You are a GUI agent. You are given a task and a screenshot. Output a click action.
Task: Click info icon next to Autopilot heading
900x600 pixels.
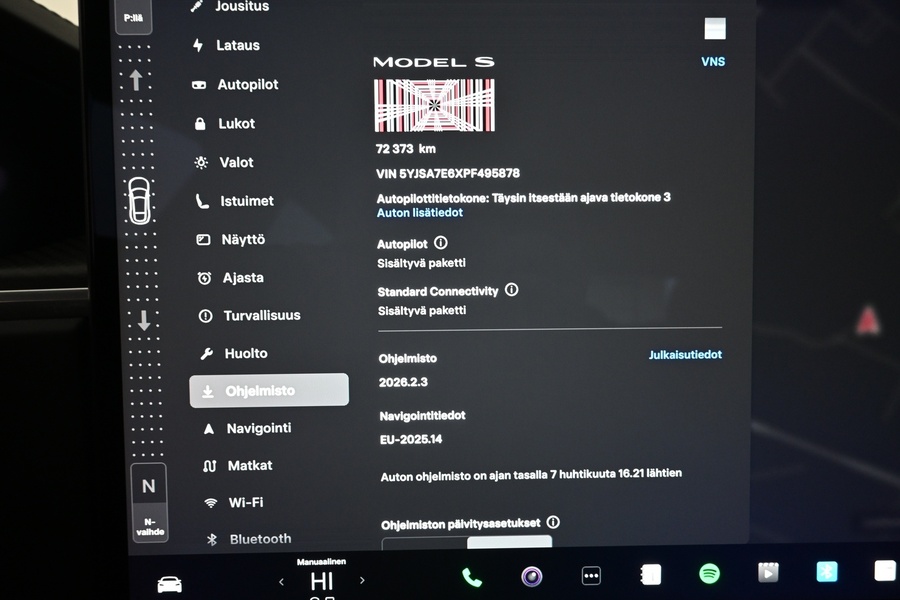click(441, 243)
